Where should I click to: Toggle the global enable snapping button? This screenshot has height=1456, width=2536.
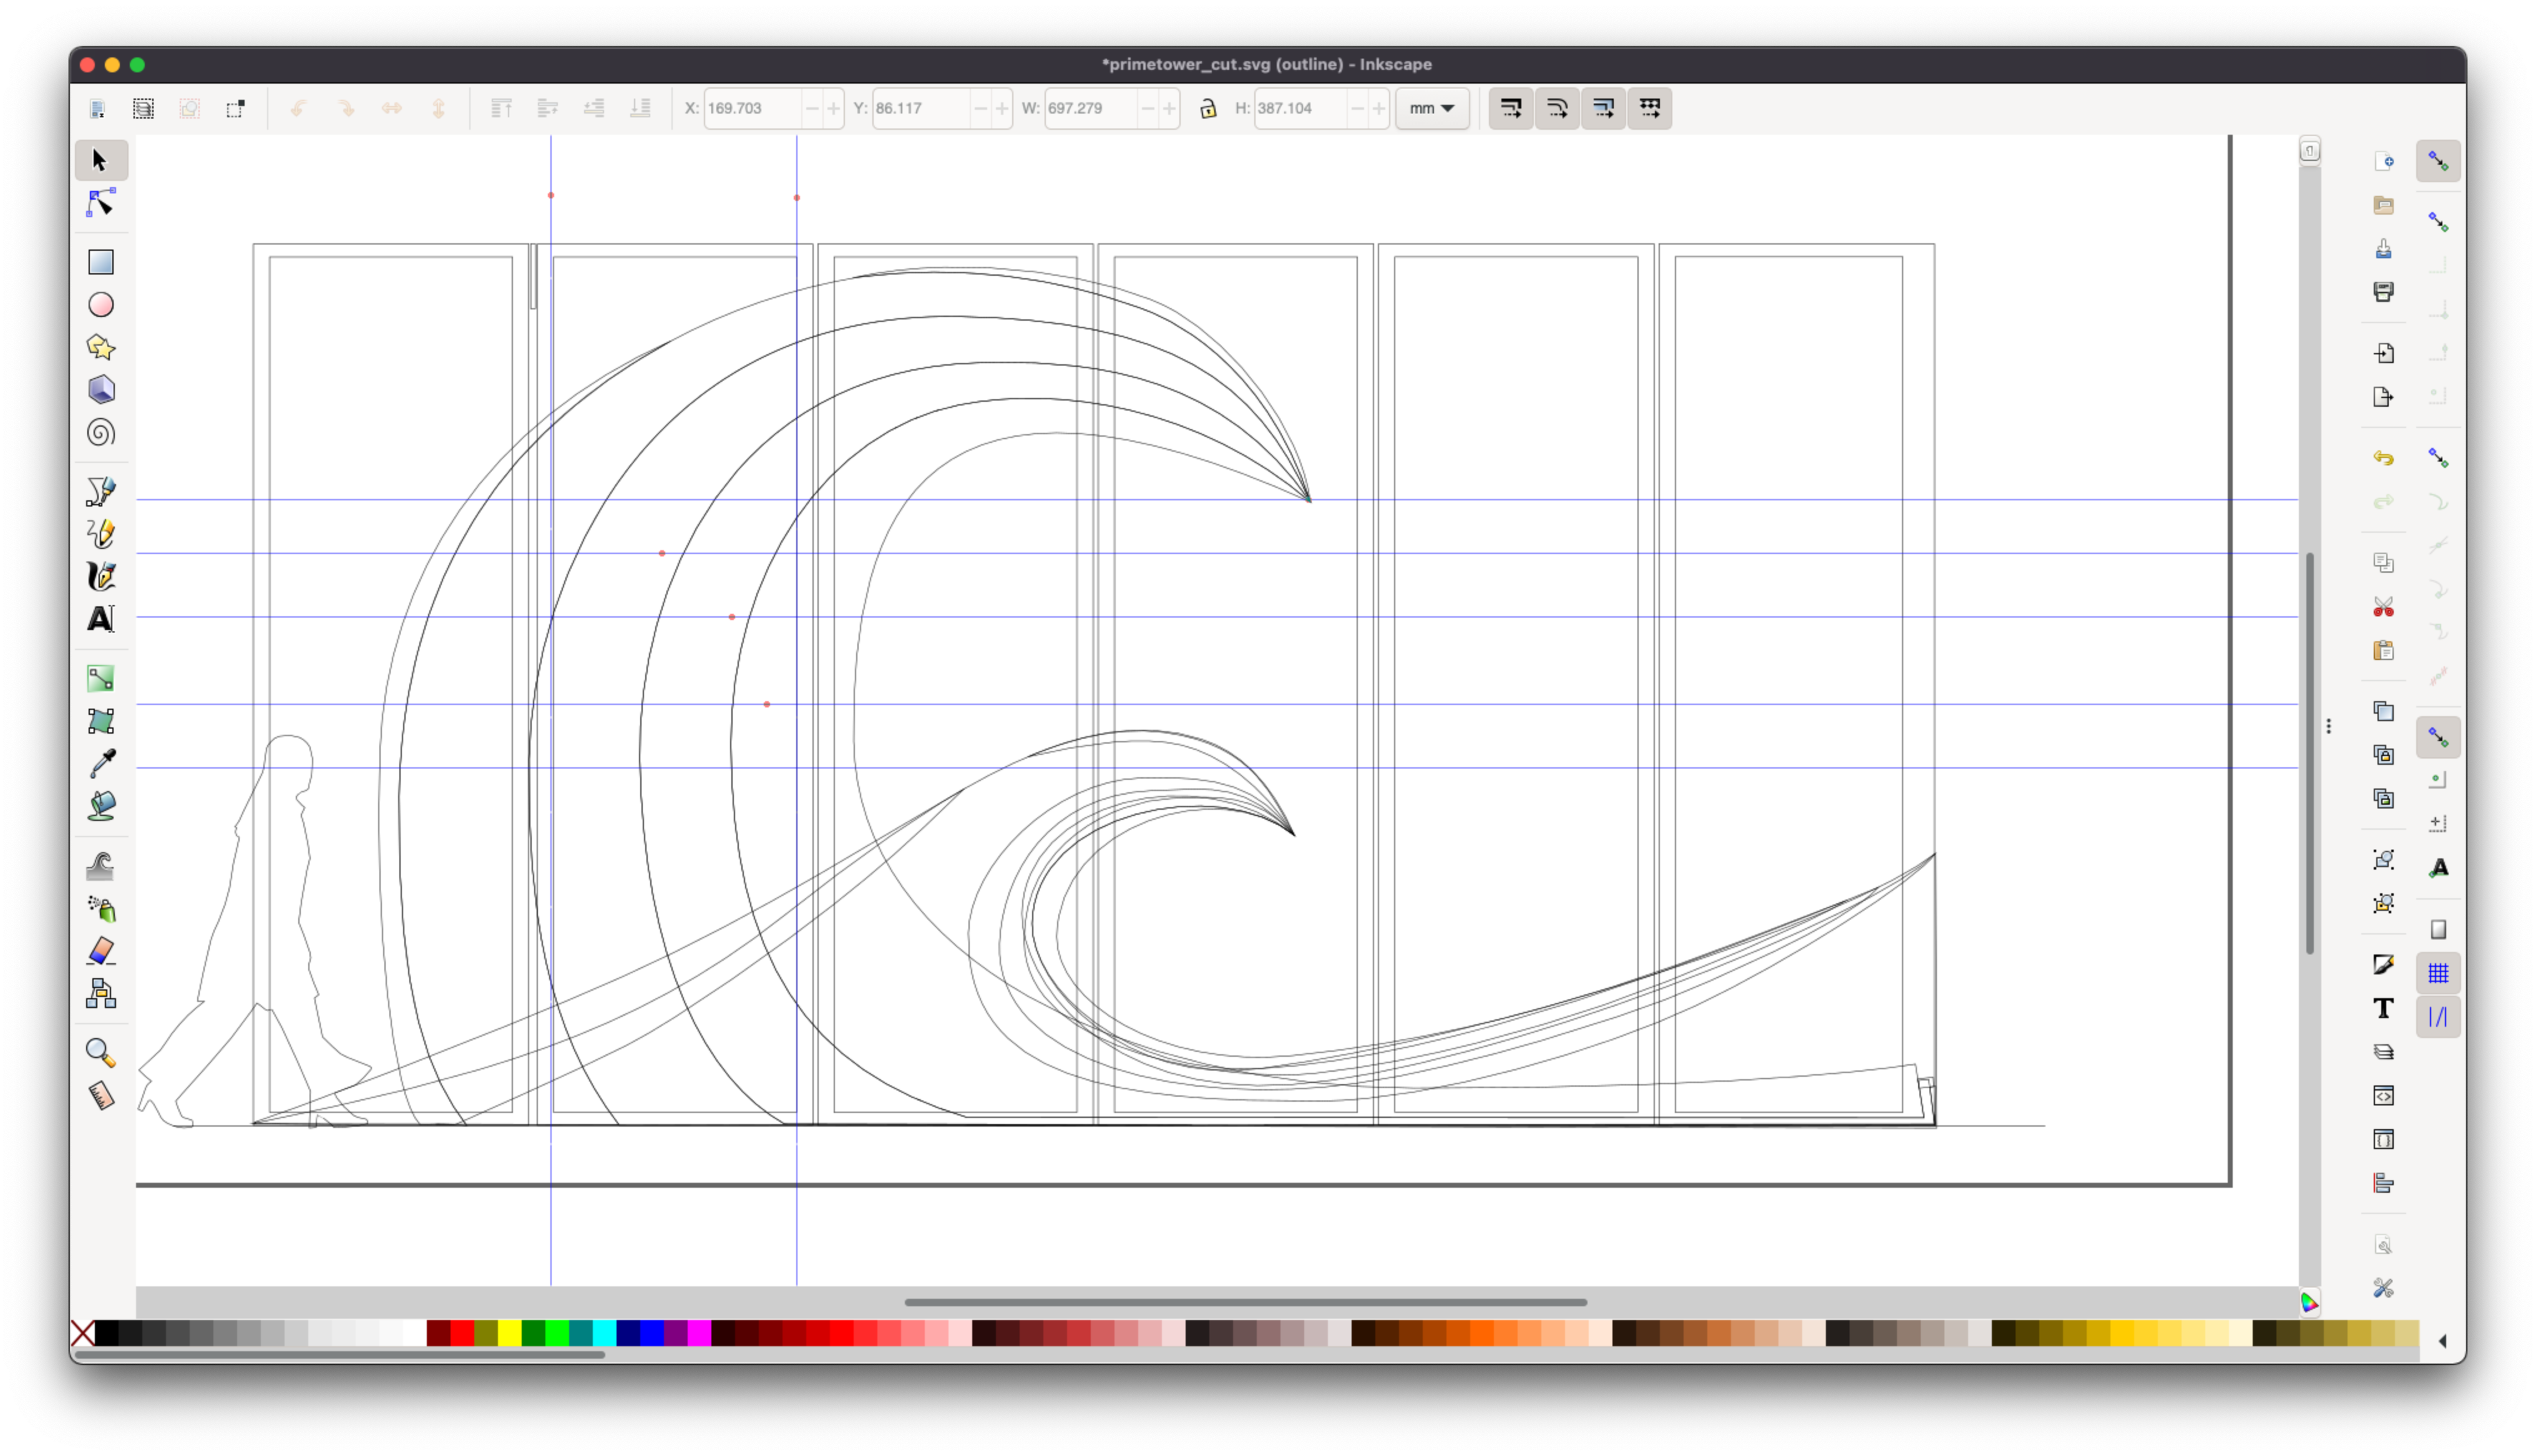[x=2438, y=161]
